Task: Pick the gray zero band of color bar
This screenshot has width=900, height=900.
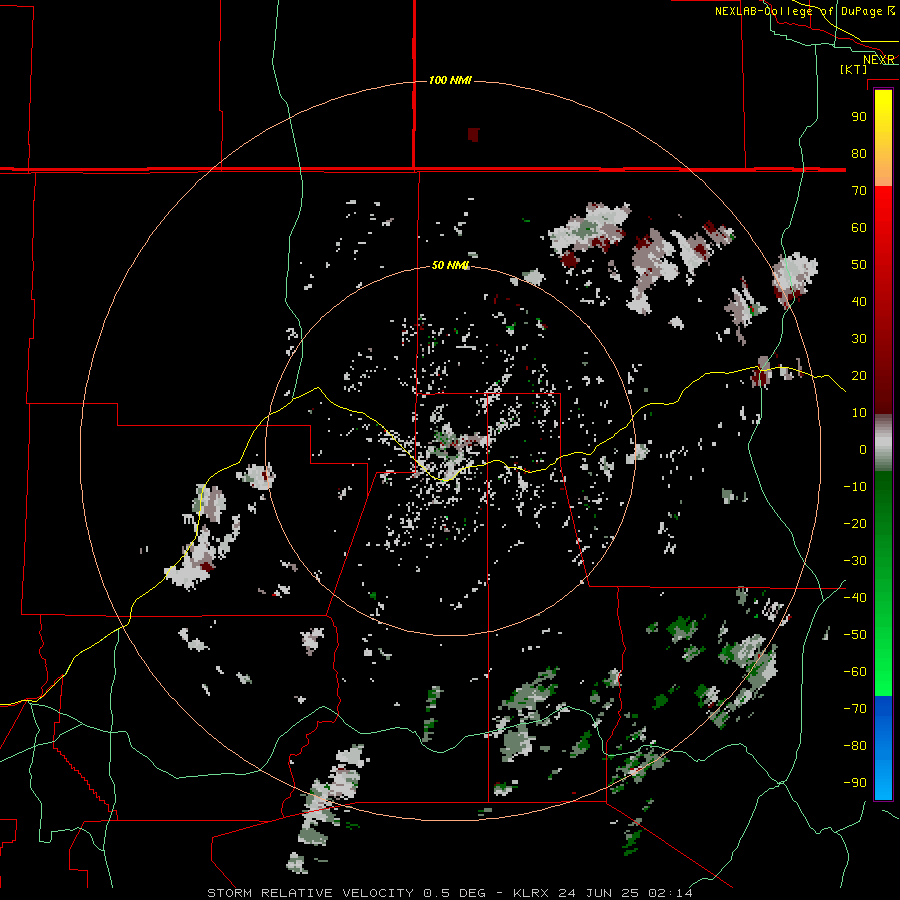Action: tap(883, 443)
